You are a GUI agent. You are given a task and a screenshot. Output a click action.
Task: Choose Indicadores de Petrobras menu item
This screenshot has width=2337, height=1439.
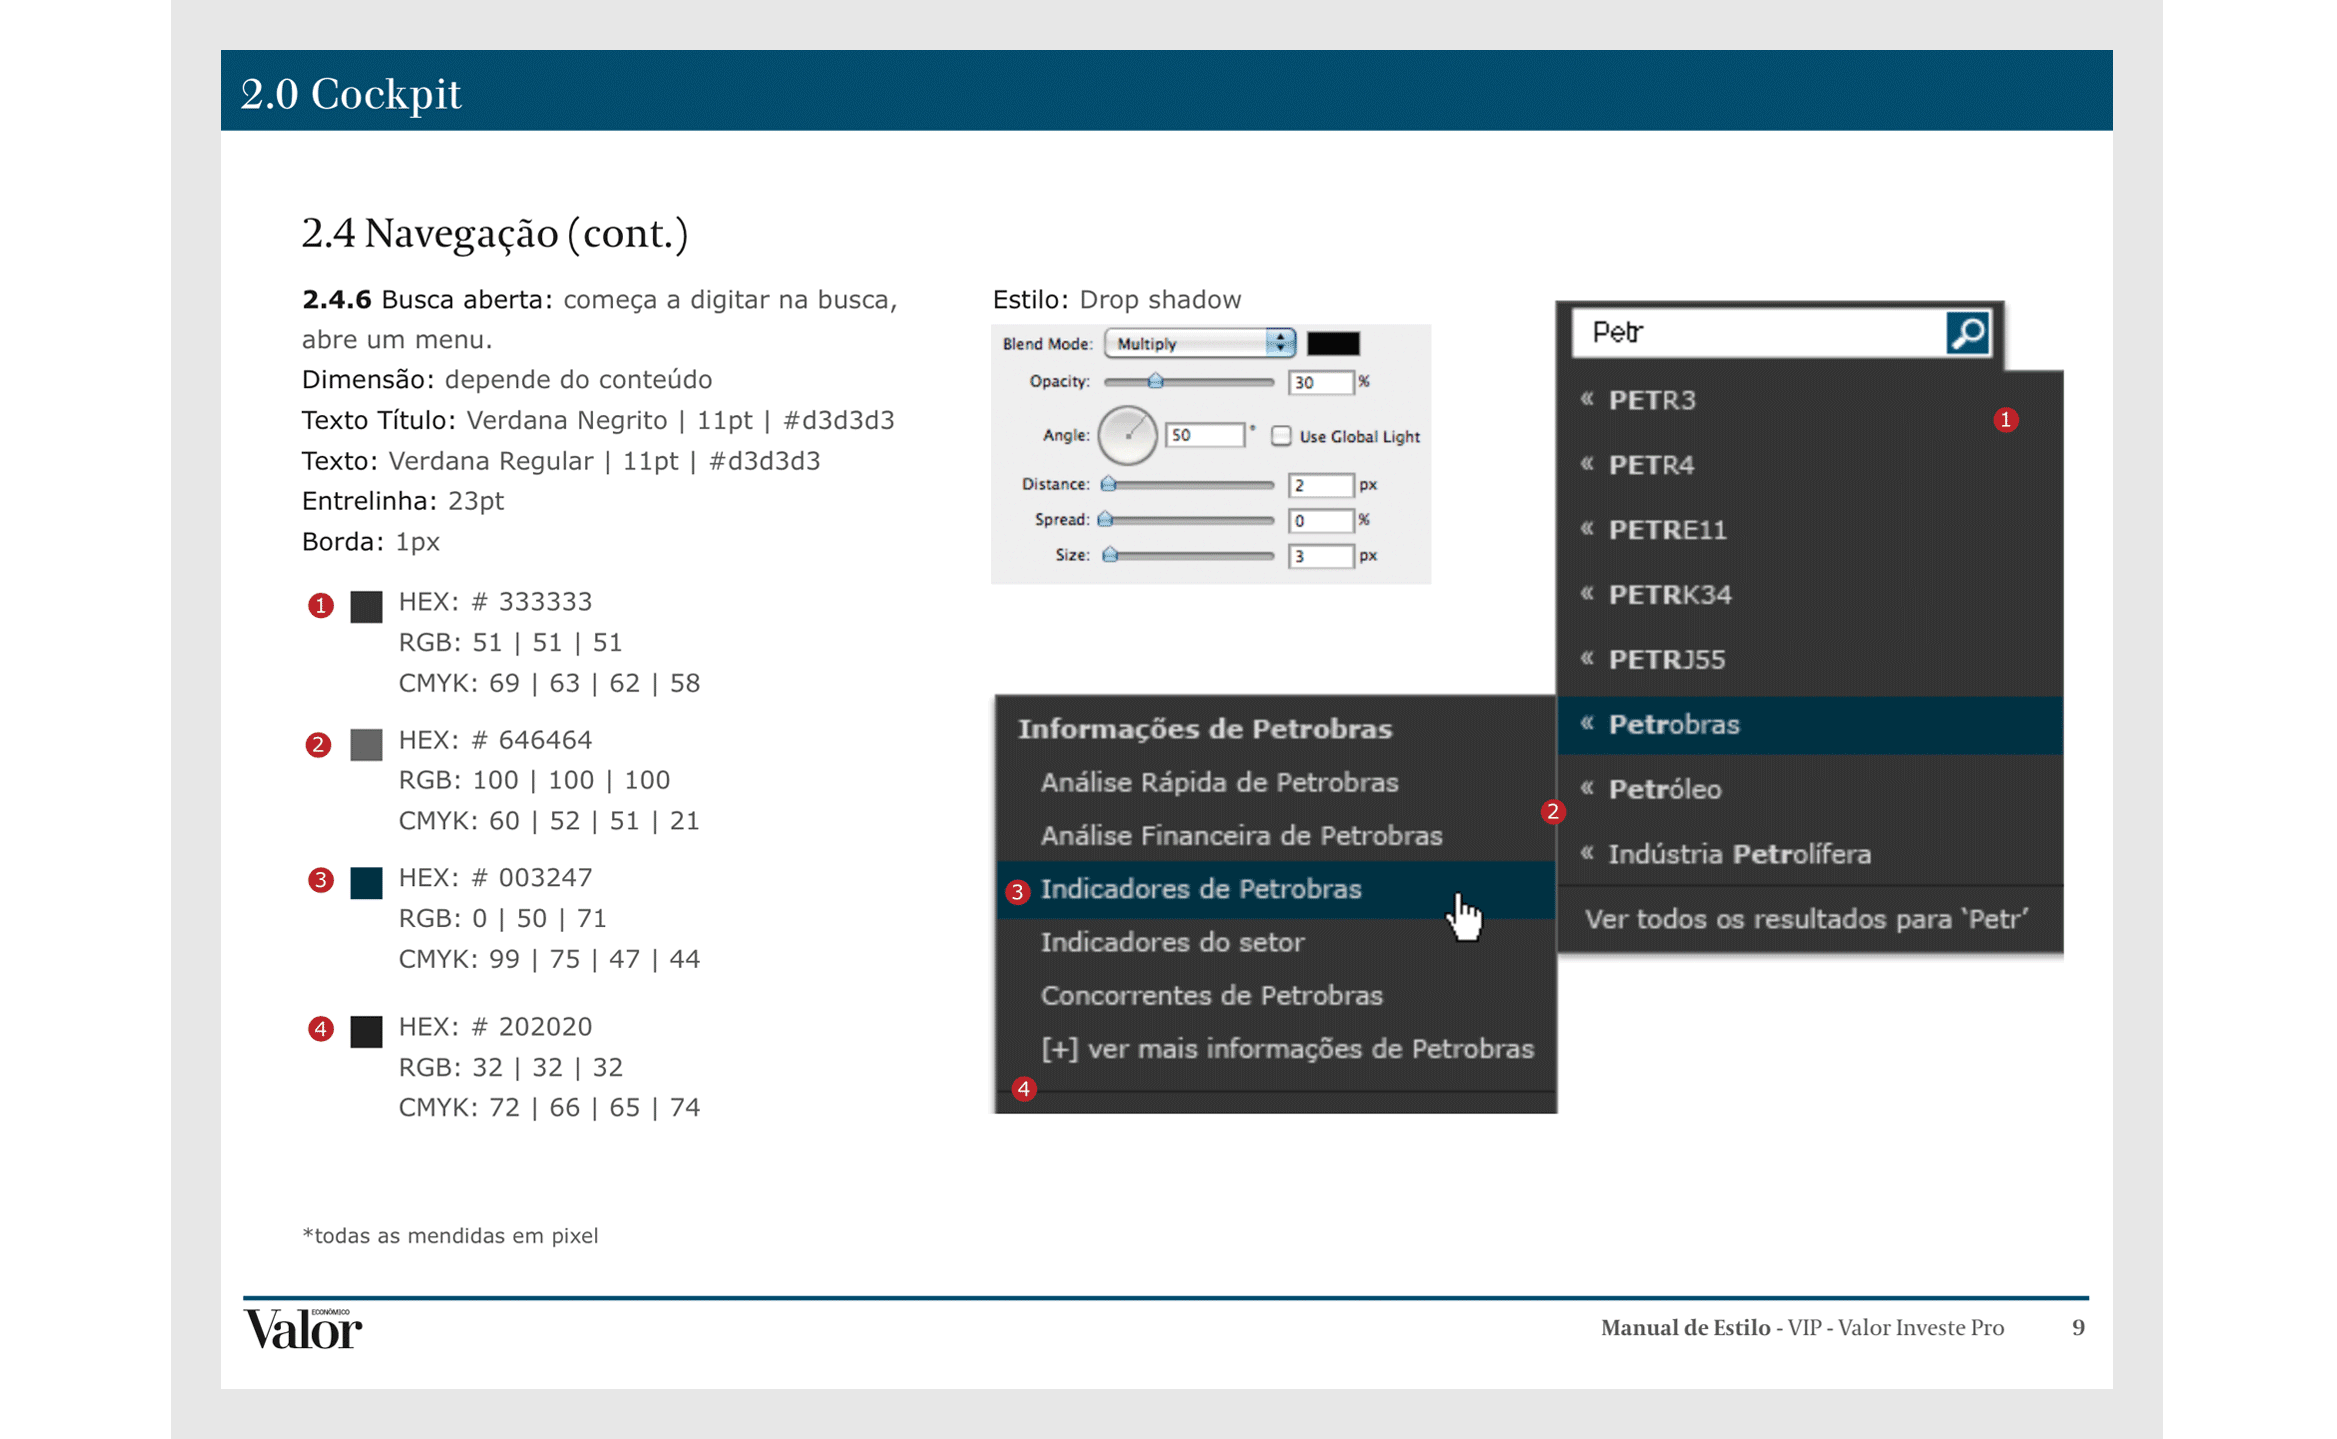[x=1200, y=889]
